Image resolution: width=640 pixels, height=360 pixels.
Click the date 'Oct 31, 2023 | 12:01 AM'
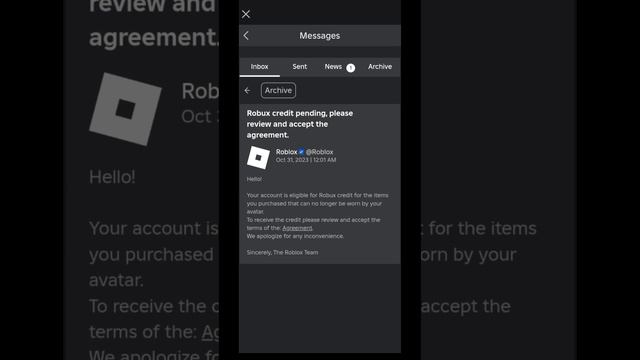pos(306,160)
